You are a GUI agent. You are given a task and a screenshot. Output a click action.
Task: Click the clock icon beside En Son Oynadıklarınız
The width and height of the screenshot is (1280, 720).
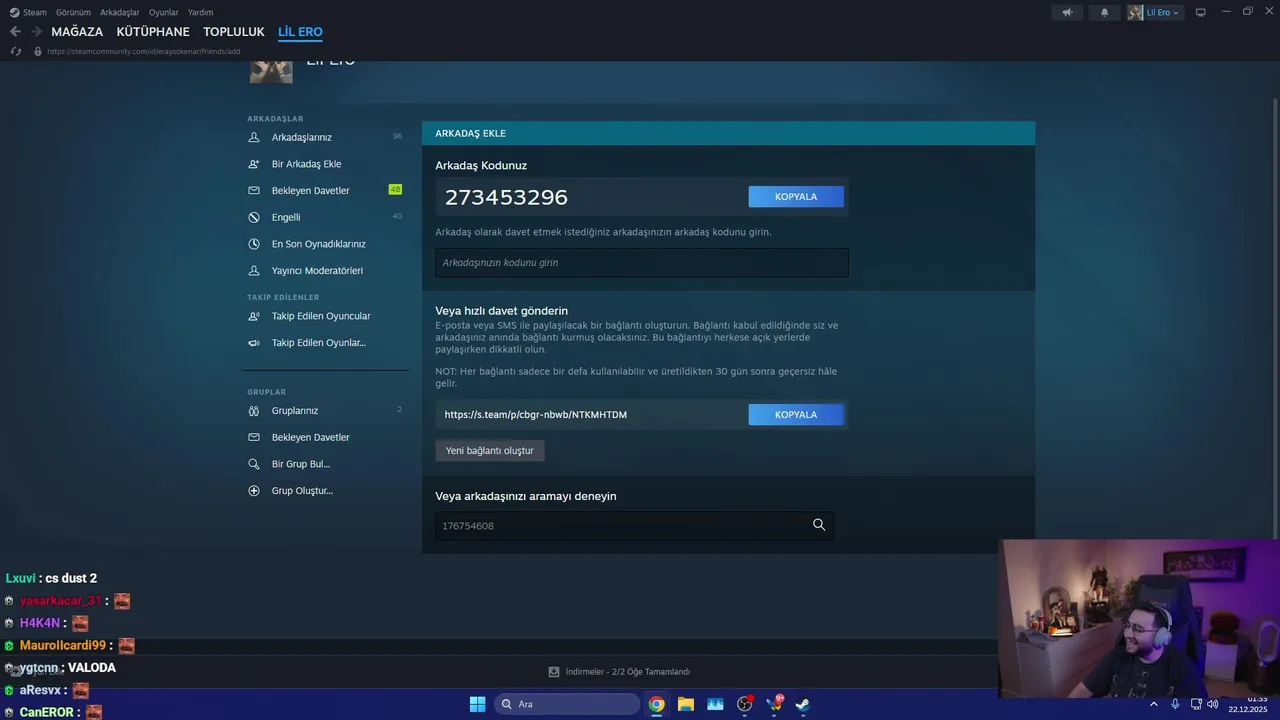click(253, 244)
